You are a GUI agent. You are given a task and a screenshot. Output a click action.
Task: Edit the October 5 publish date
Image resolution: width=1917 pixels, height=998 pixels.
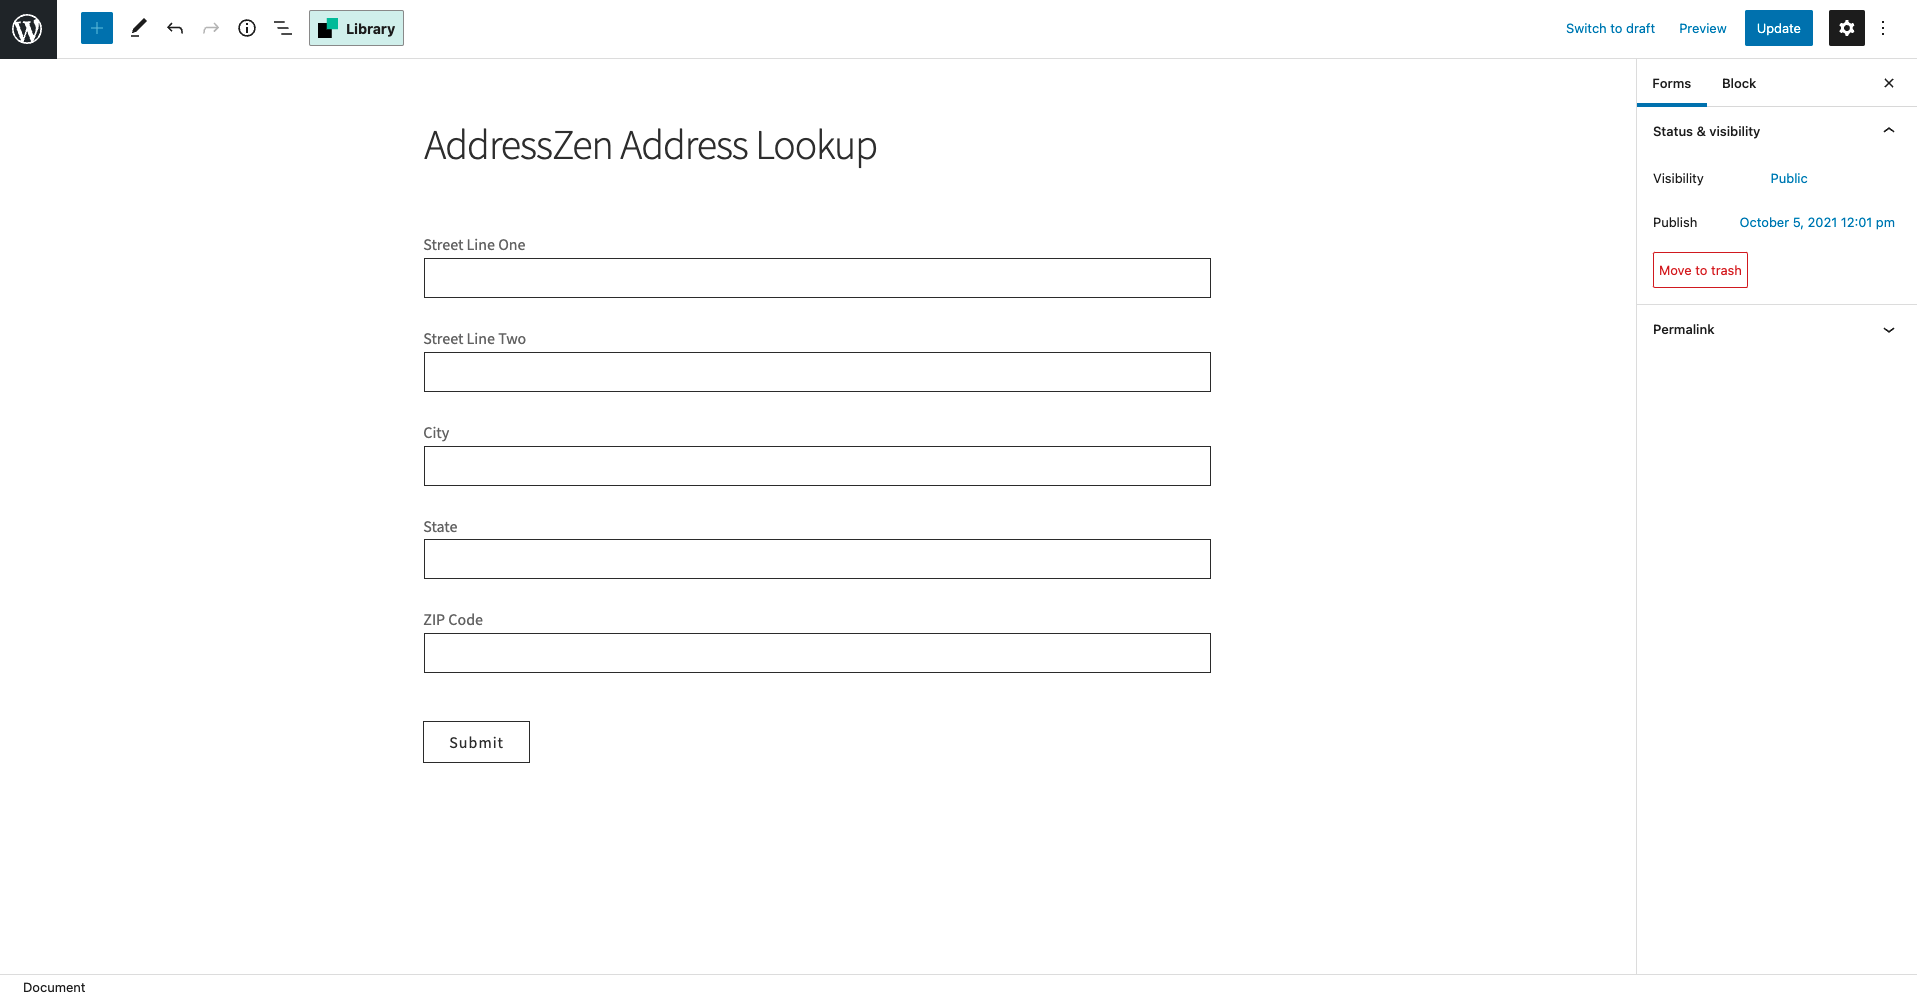coord(1817,222)
